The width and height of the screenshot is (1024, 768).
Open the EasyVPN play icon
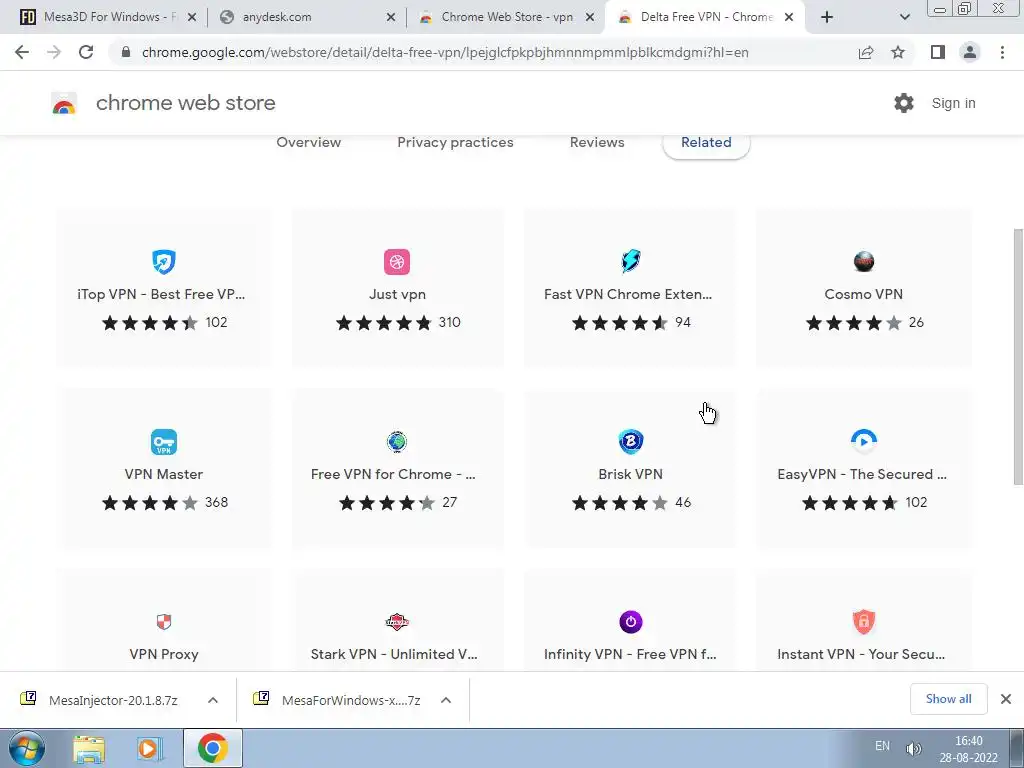[864, 441]
